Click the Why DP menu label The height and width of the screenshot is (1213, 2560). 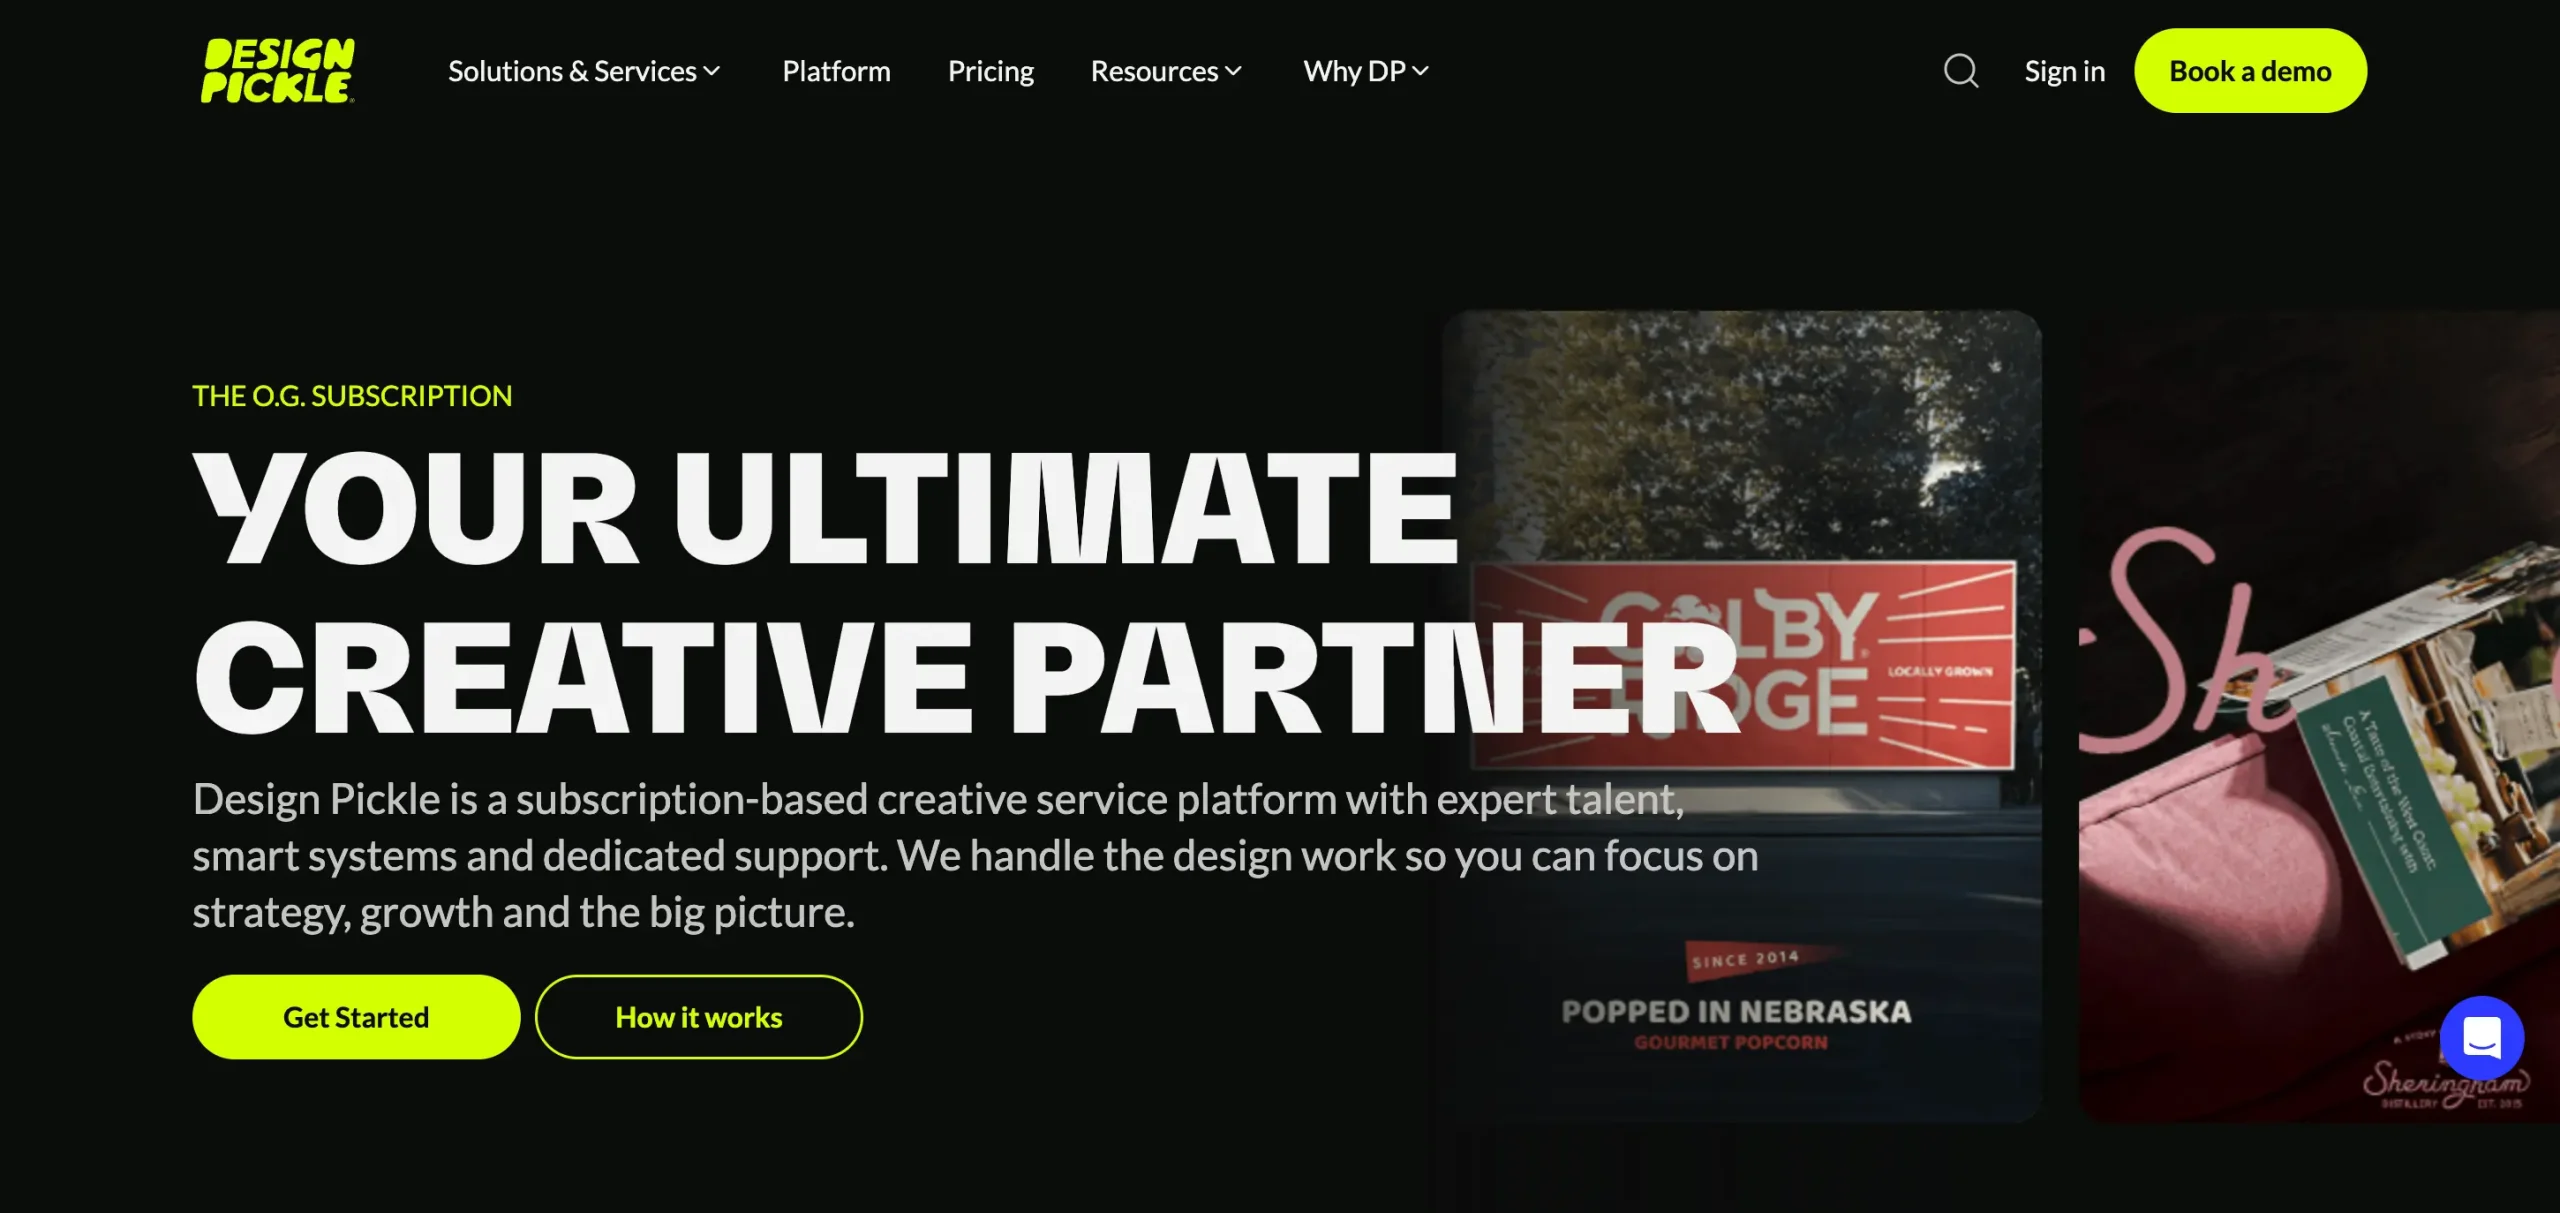(x=1354, y=71)
